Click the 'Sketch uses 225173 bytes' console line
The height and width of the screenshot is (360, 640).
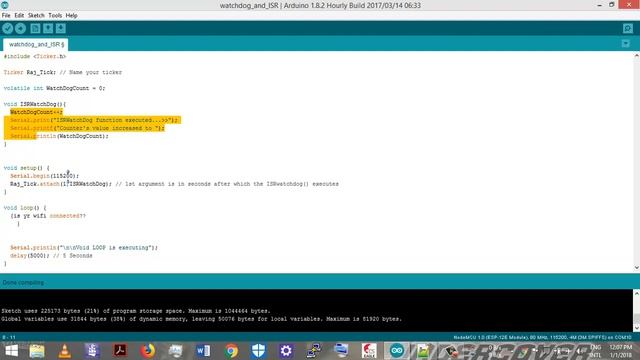pos(136,311)
